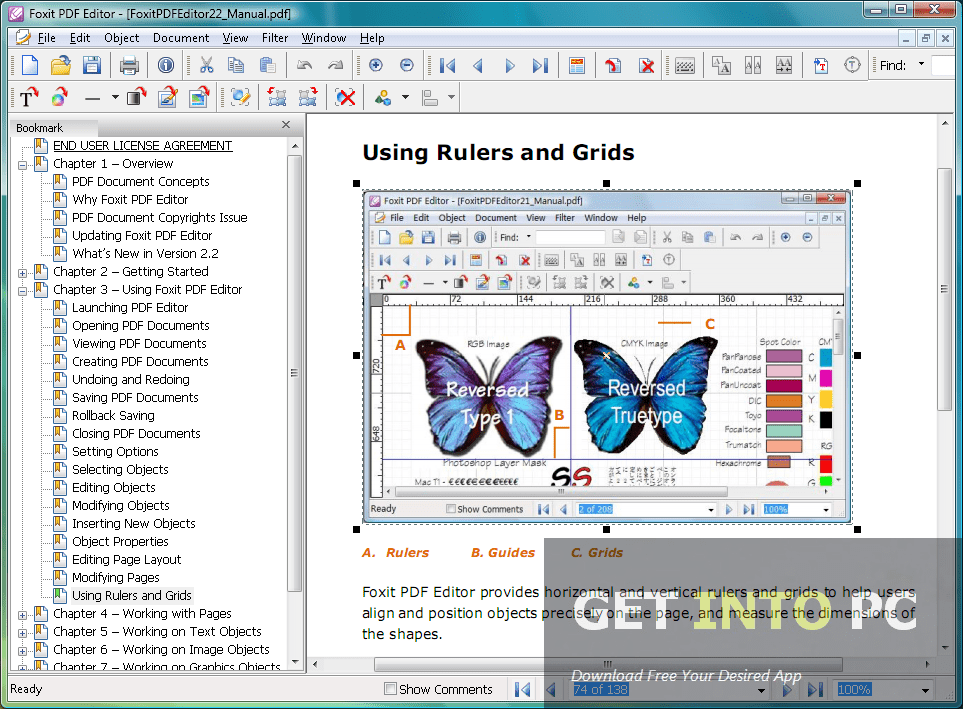Image resolution: width=963 pixels, height=709 pixels.
Task: Click the Find text input box
Action: point(945,65)
